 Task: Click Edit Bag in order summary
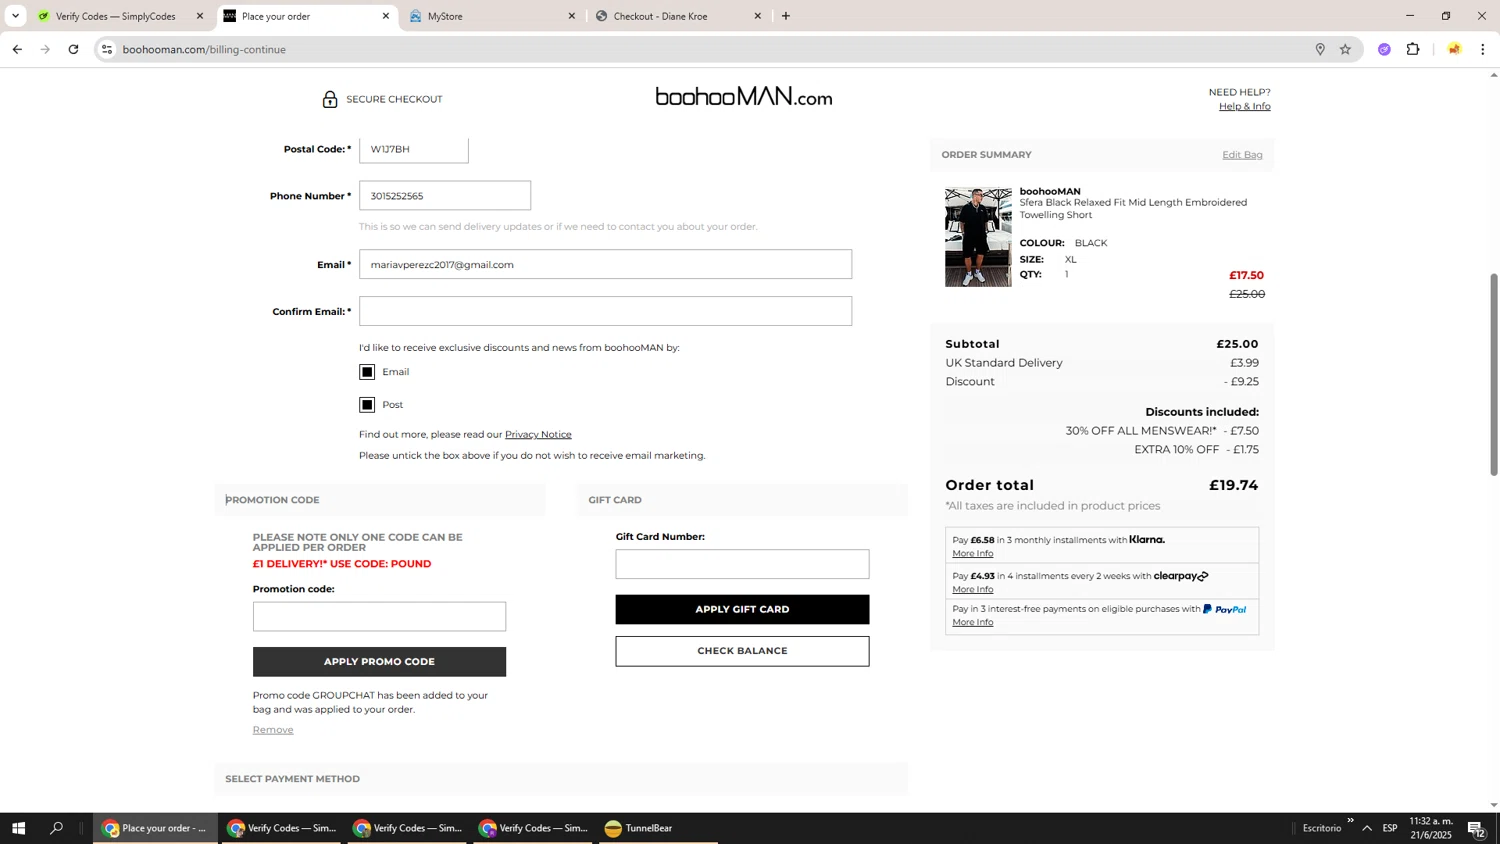coord(1242,155)
